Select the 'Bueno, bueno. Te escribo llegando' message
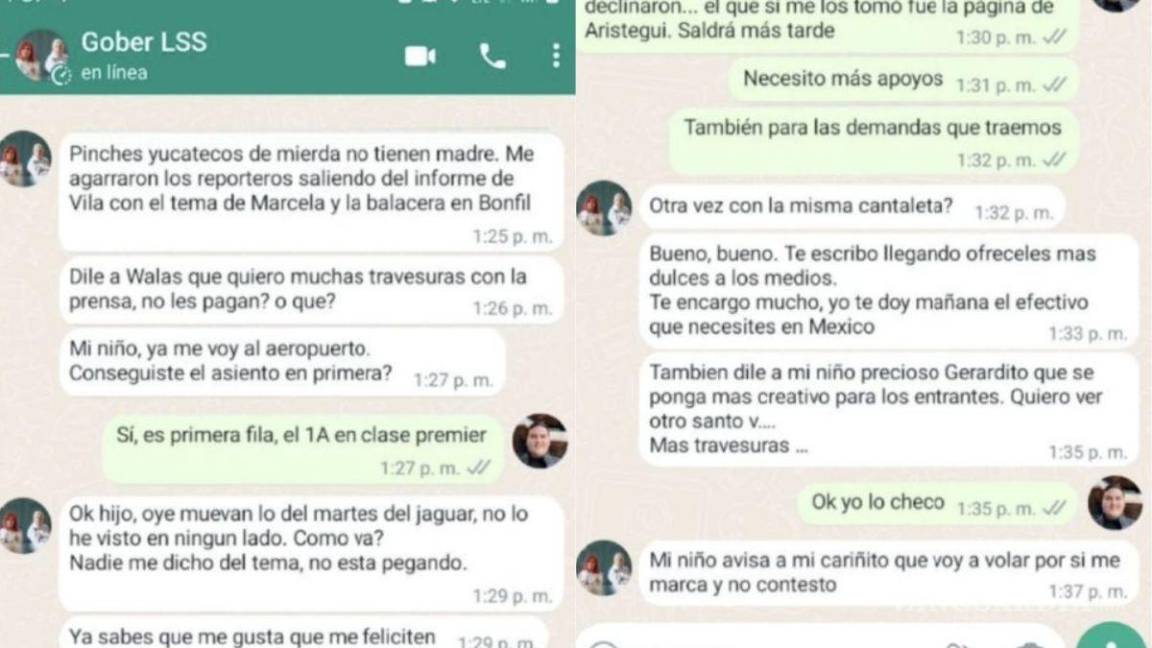 click(889, 291)
